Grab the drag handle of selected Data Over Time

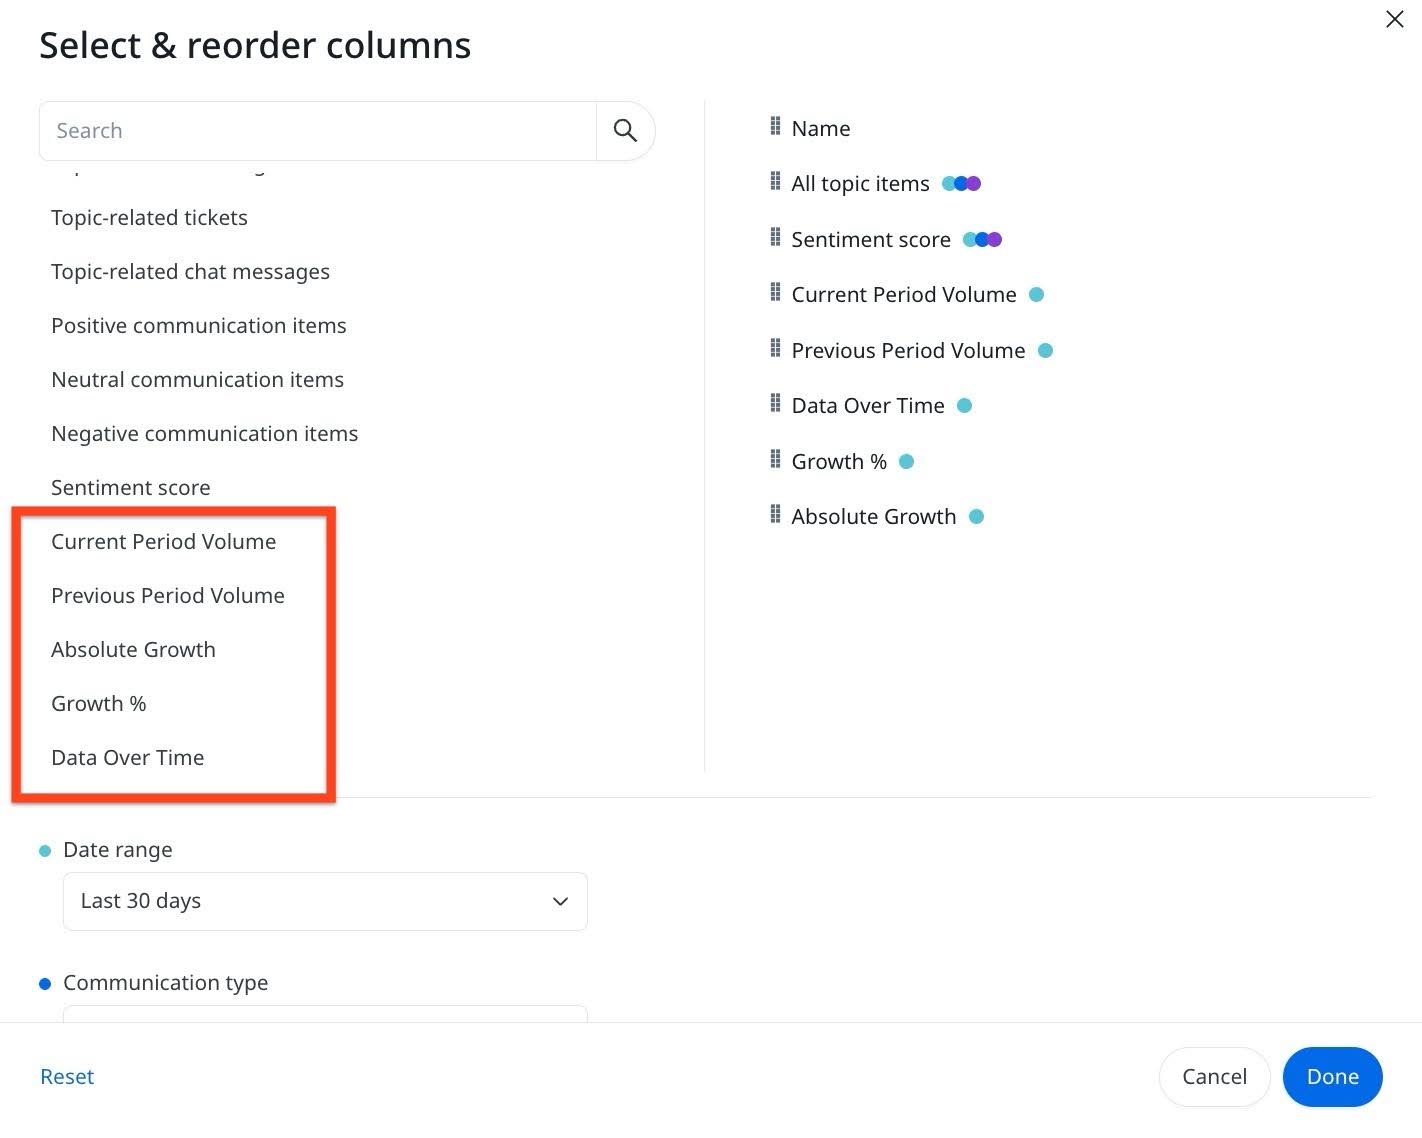[x=775, y=404]
